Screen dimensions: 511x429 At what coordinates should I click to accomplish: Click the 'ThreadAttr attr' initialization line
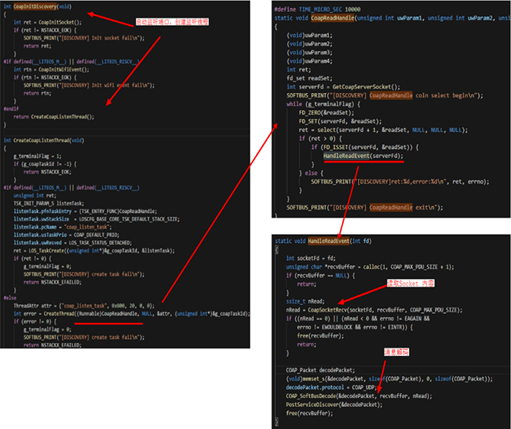click(x=84, y=306)
